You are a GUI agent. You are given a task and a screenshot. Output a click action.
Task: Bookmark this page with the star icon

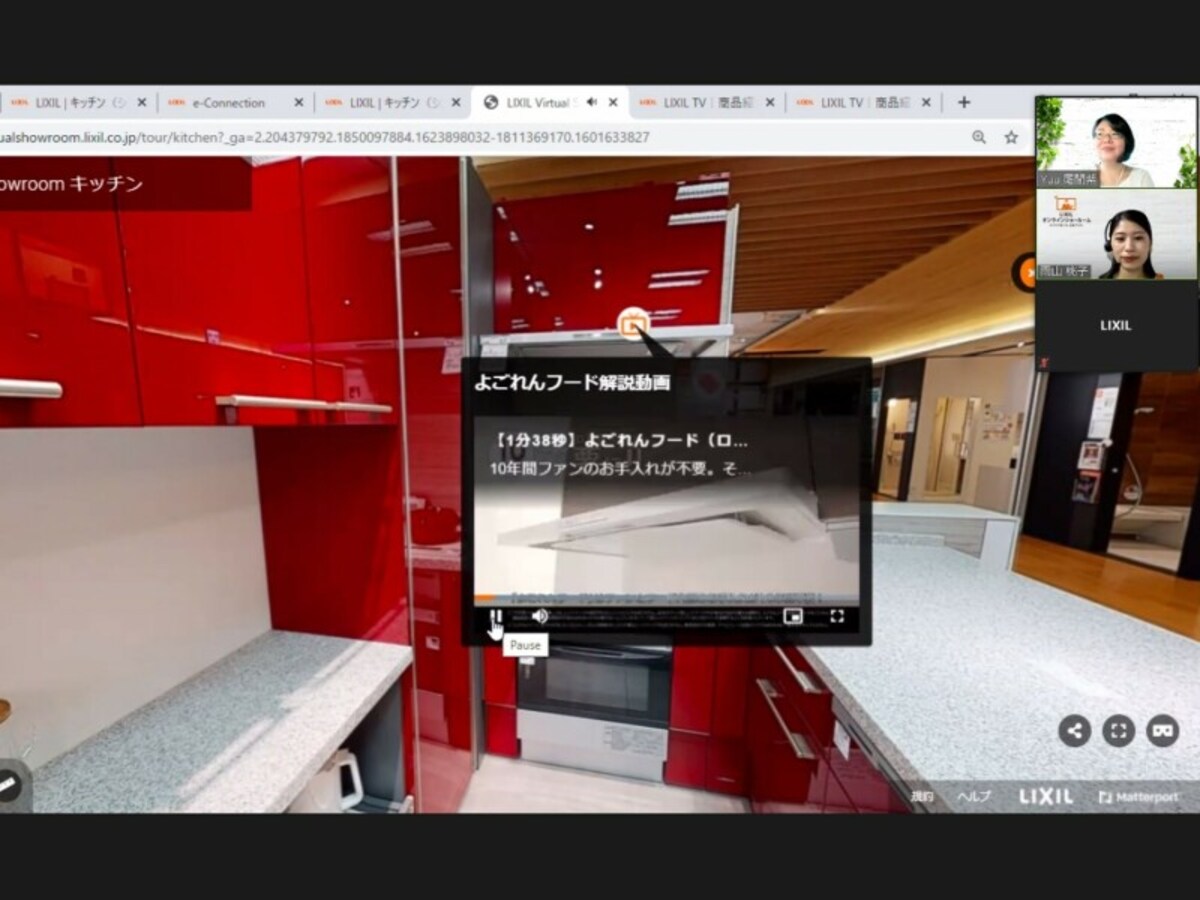1011,137
